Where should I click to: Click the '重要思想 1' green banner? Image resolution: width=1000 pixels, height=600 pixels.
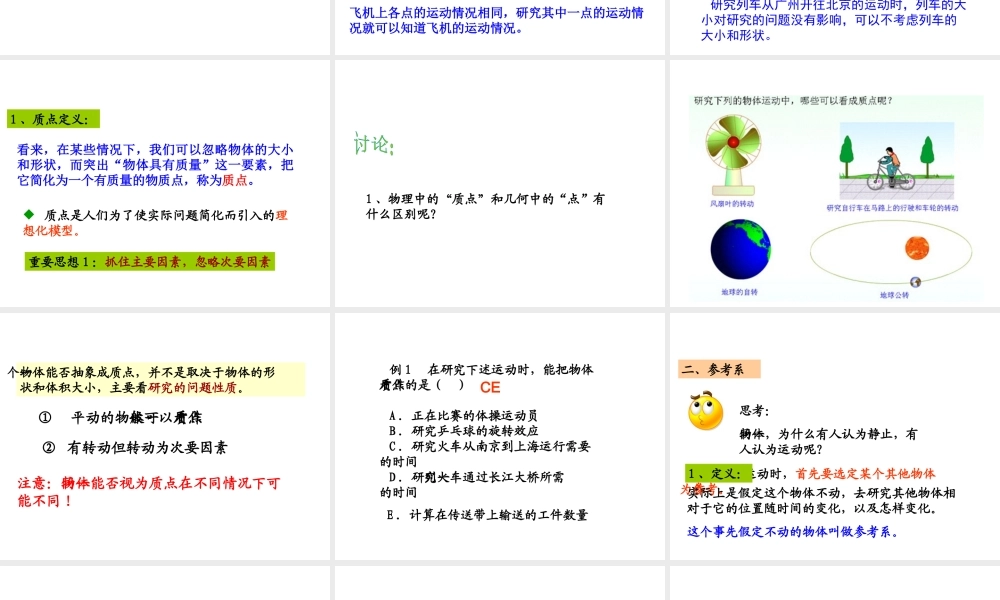[150, 261]
